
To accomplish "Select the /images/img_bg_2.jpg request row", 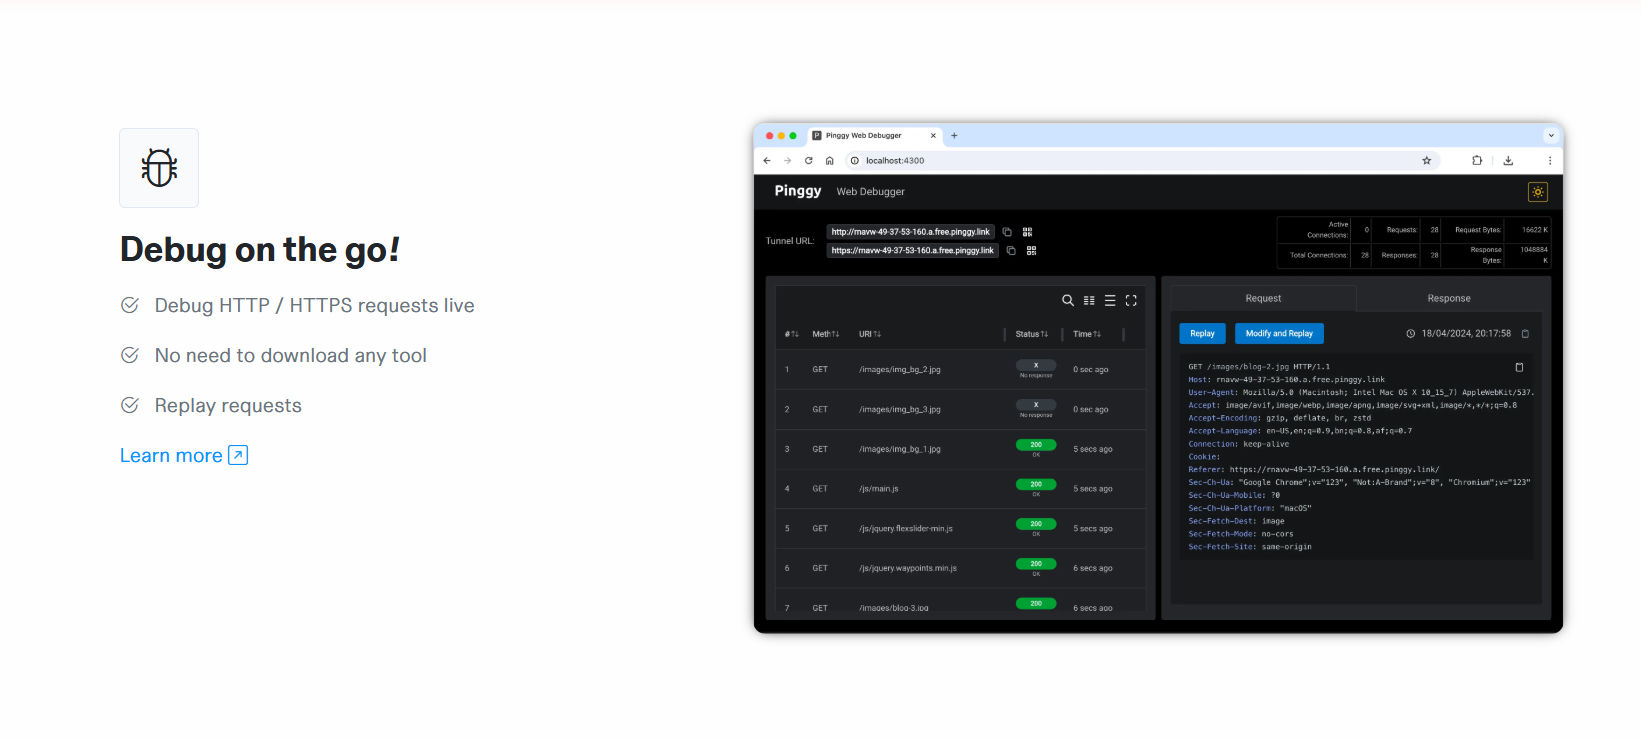I will tap(960, 370).
